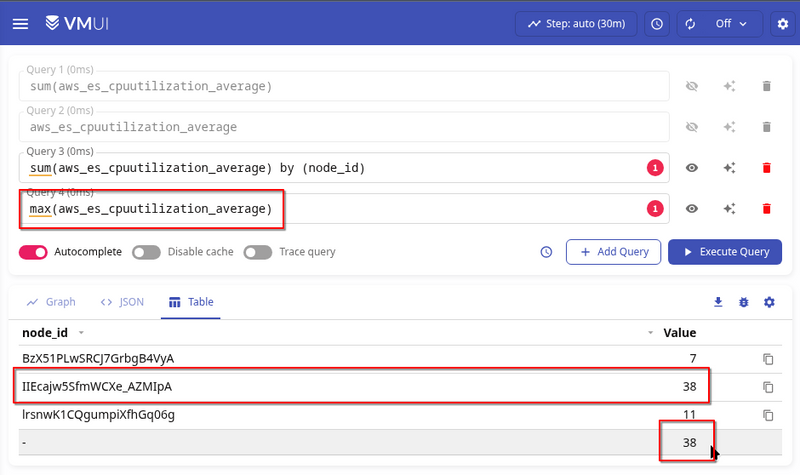The image size is (800, 475).
Task: Open the query debug bug icon
Action: pyautogui.click(x=743, y=302)
